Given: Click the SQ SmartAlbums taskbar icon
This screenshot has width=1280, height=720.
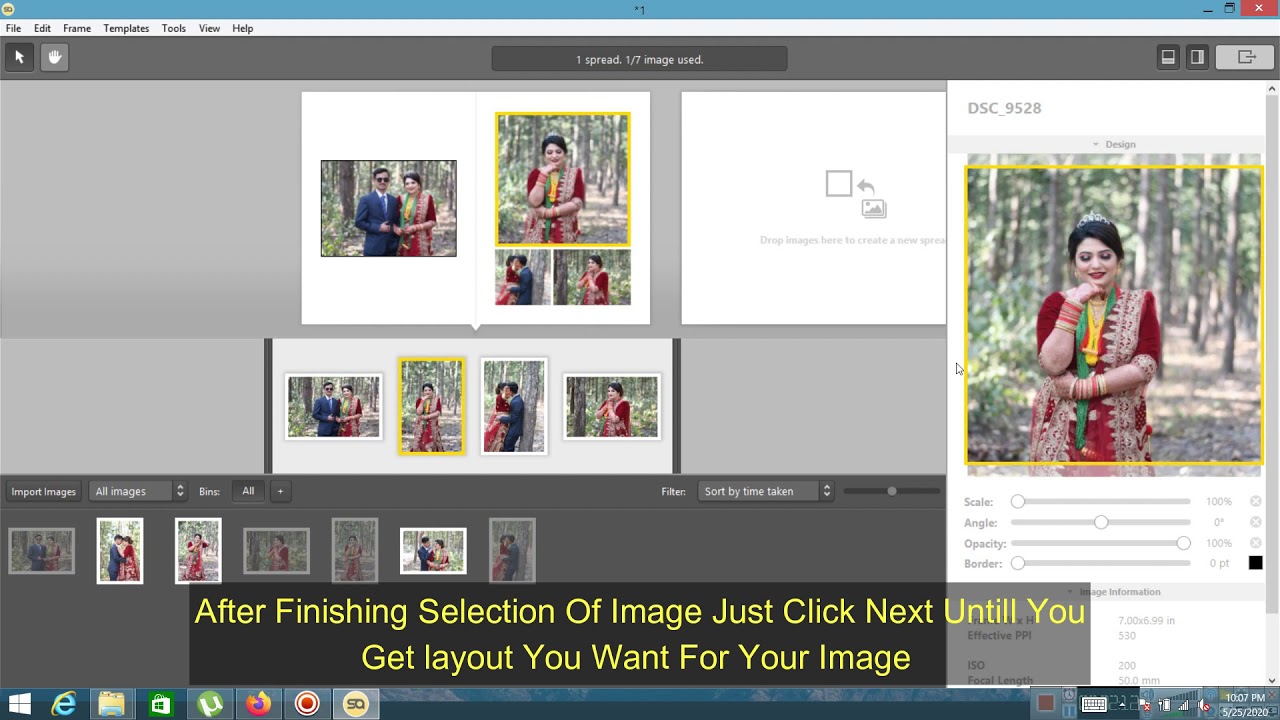Looking at the screenshot, I should (355, 704).
